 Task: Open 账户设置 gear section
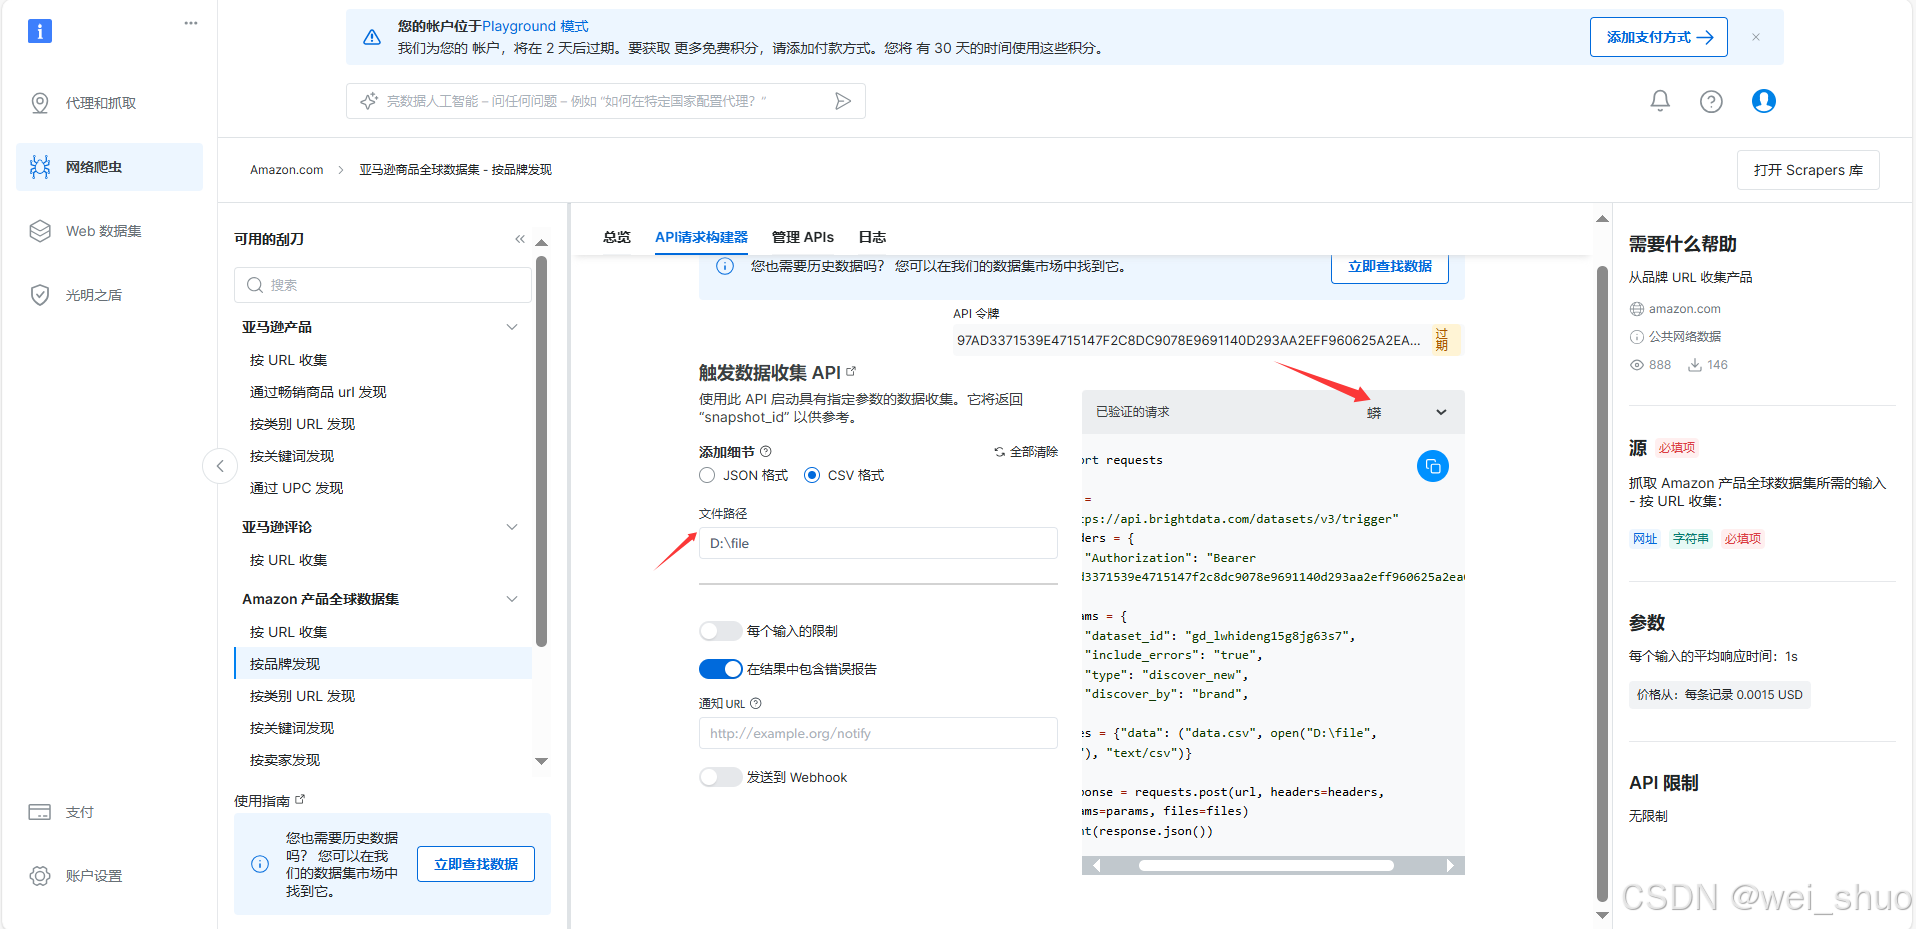[110, 876]
